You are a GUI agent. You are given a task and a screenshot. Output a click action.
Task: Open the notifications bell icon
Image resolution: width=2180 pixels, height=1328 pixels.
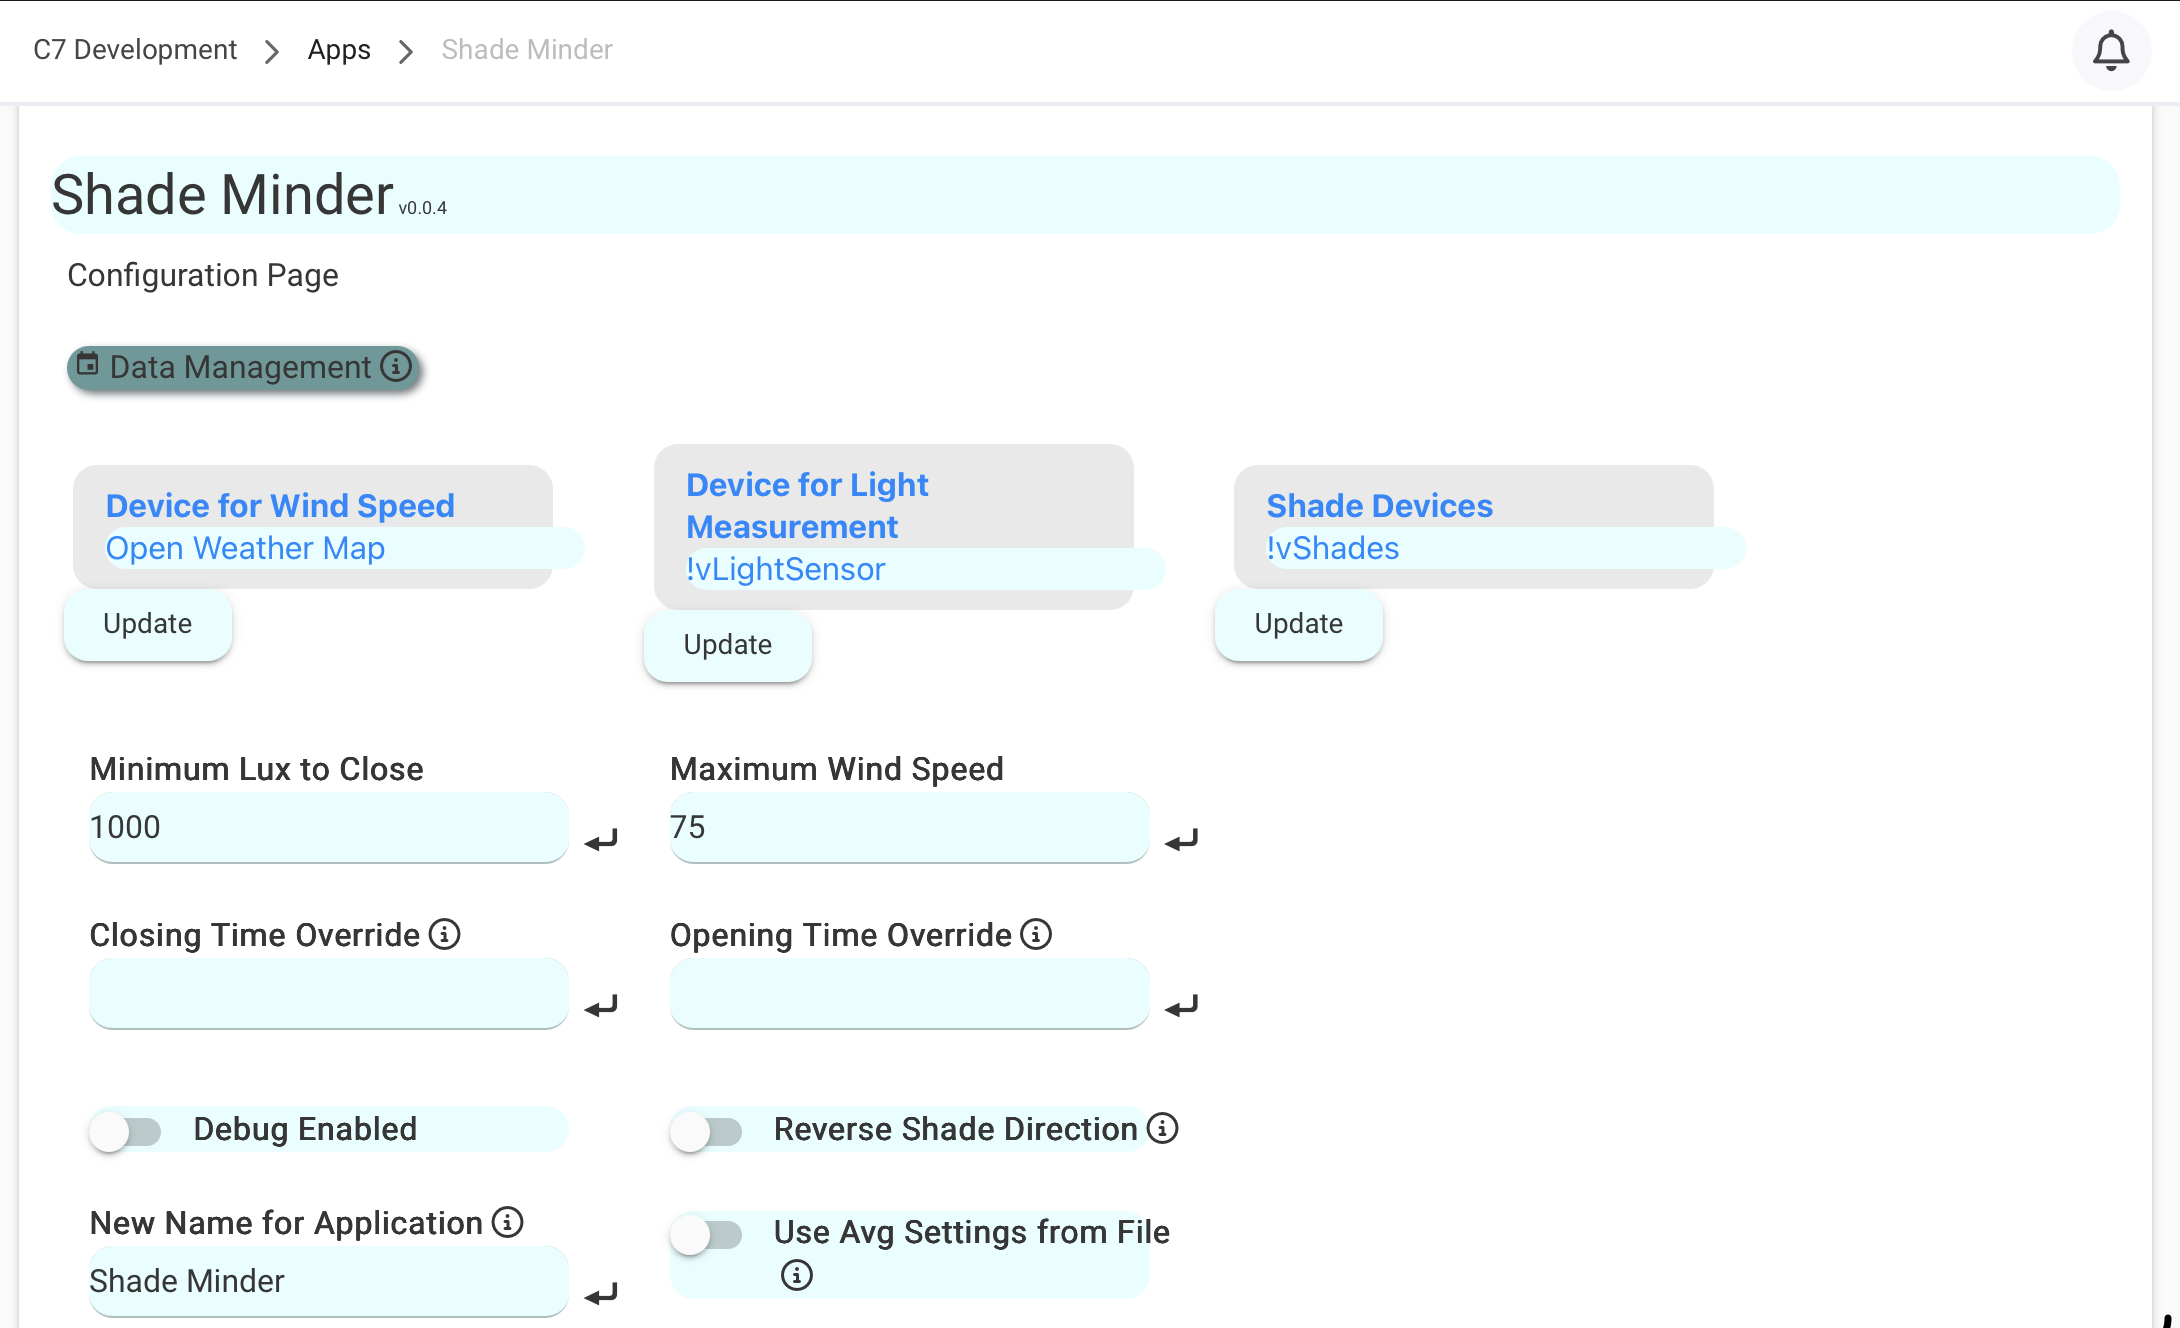2110,51
